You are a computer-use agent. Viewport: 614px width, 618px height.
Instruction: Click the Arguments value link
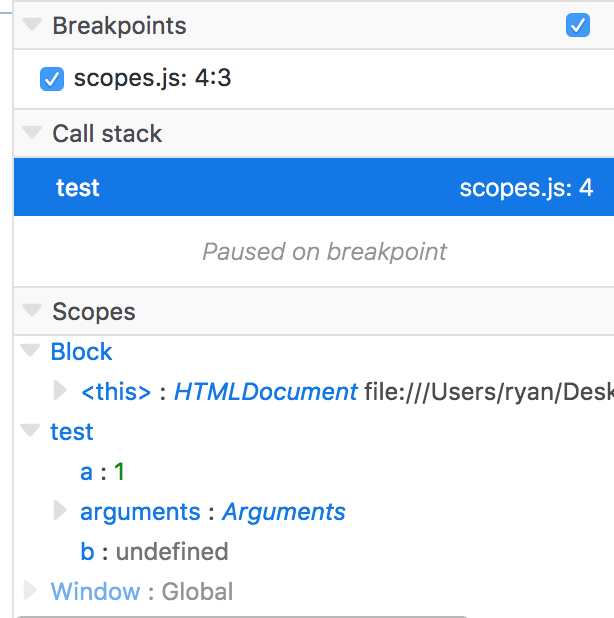(284, 512)
